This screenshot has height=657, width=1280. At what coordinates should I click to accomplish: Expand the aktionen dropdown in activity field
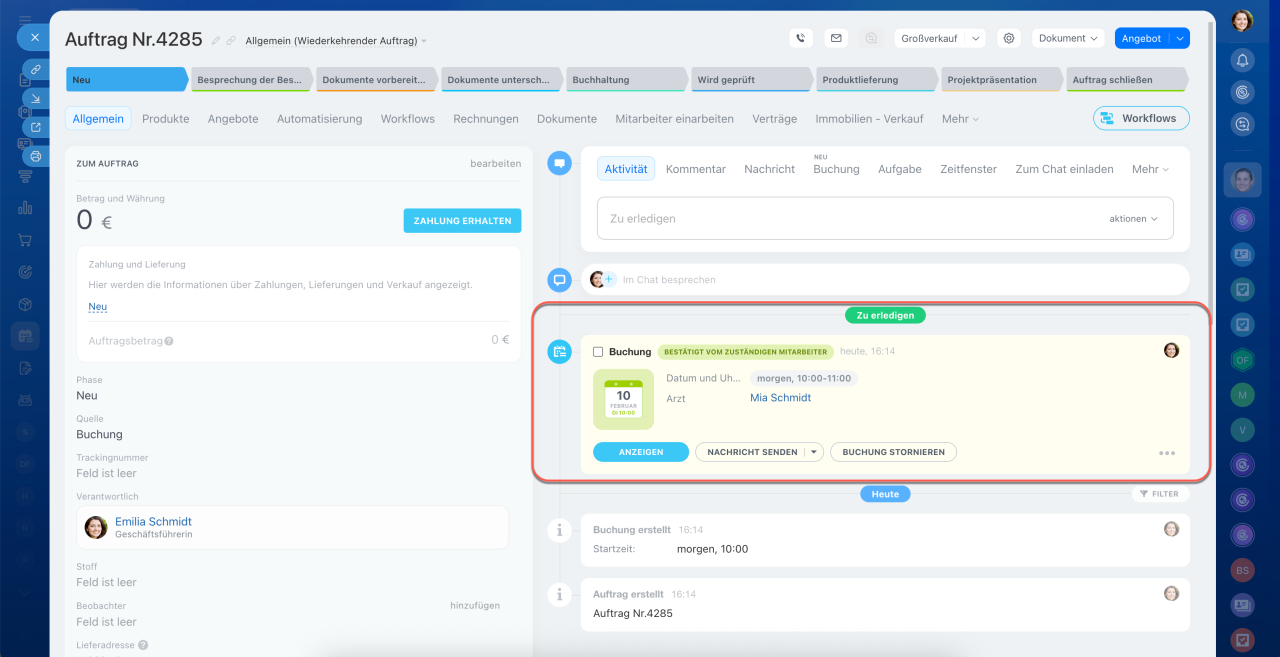point(1133,218)
